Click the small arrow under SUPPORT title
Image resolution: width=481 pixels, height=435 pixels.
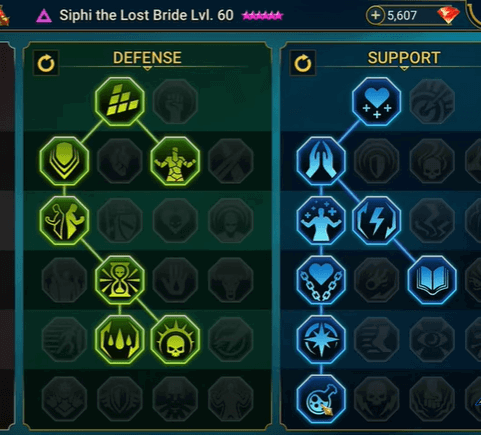coord(404,68)
